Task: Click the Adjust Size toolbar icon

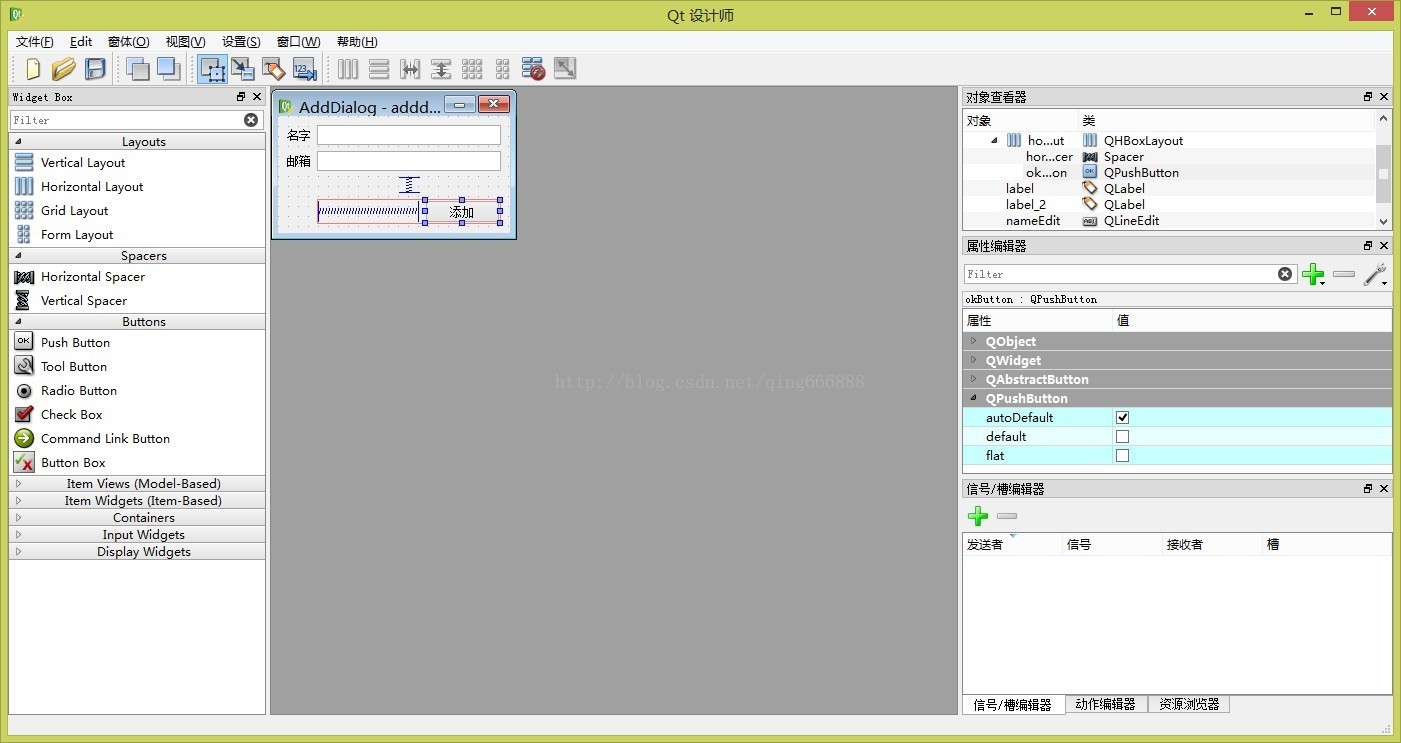Action: click(565, 69)
